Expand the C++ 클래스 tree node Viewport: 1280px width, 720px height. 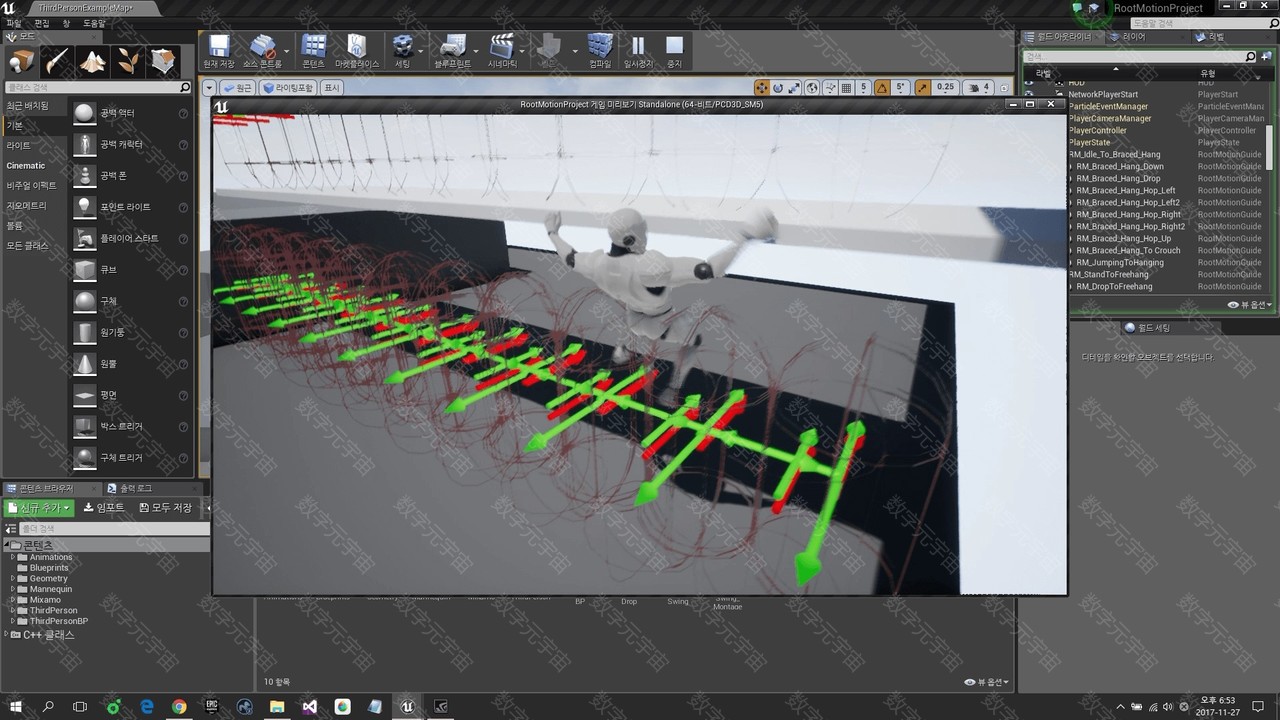click(x=7, y=634)
